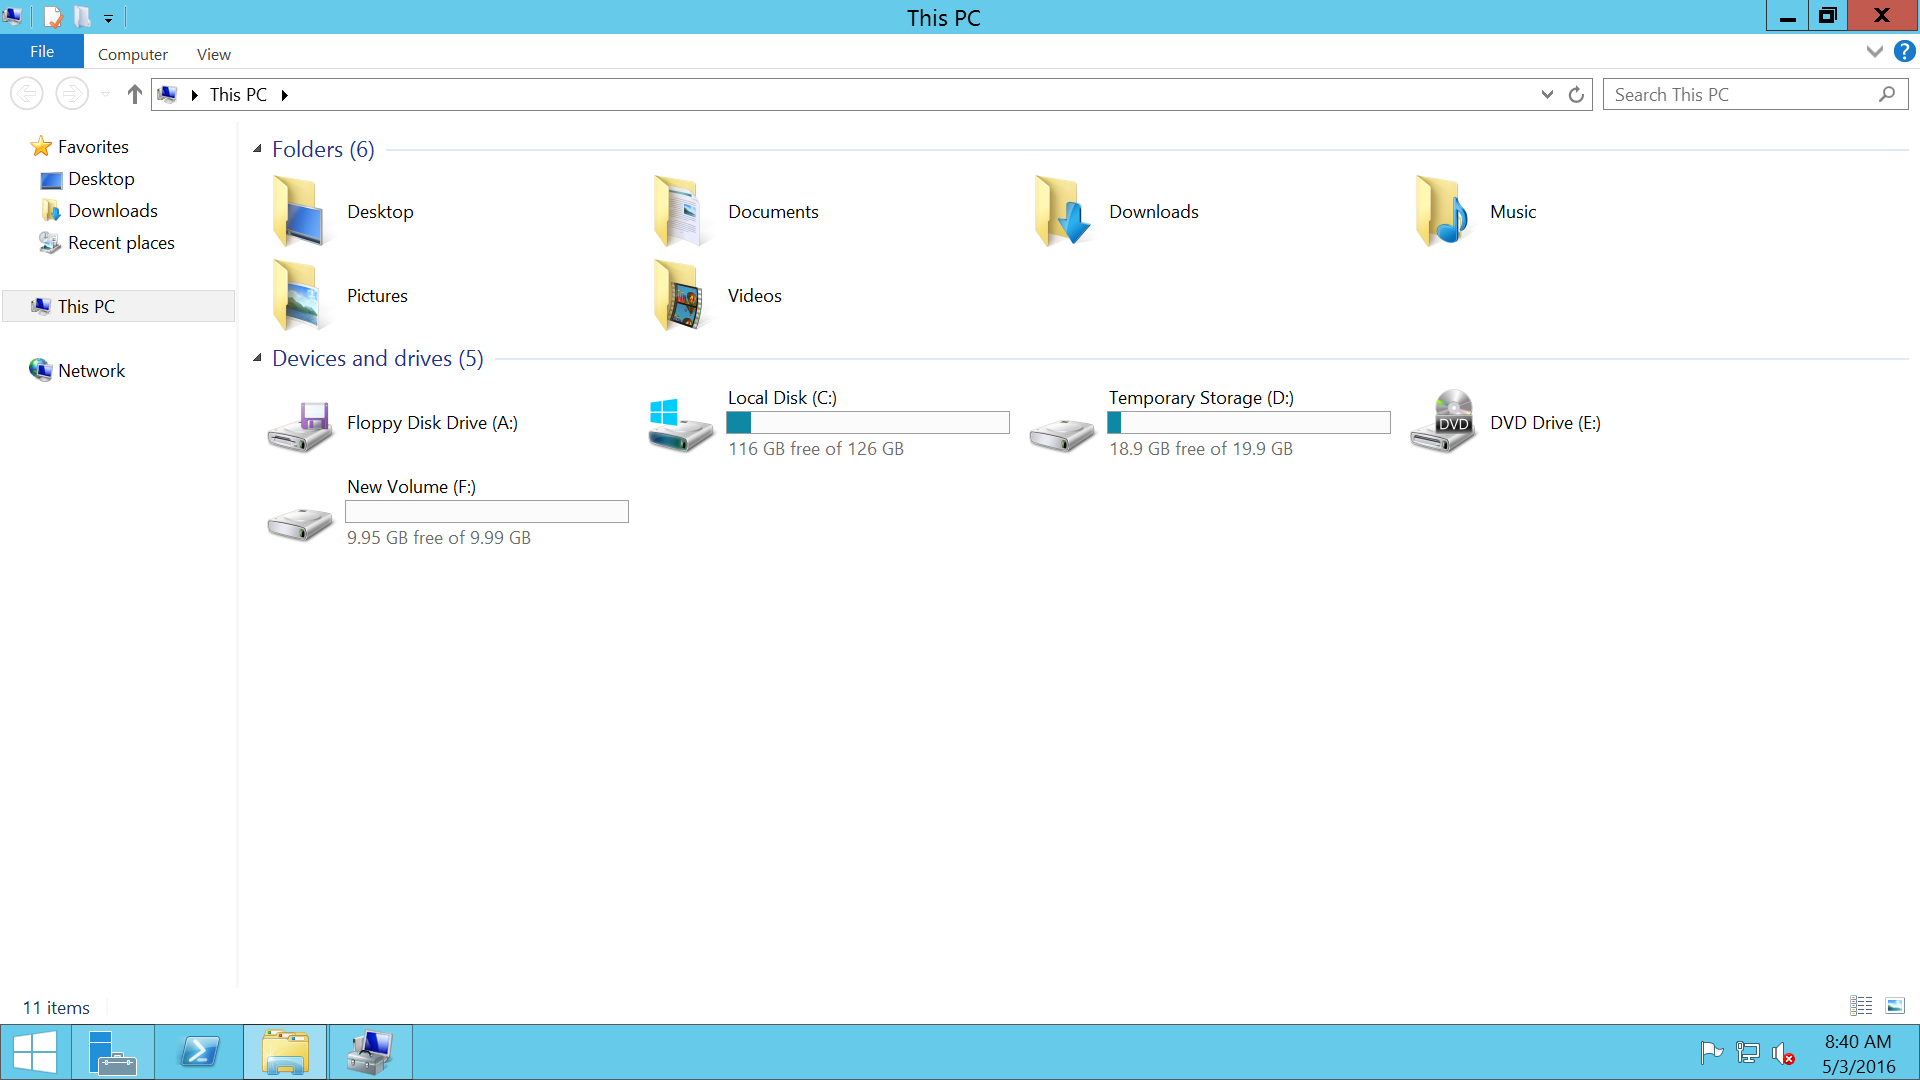This screenshot has width=1920, height=1080.
Task: Click the Up arrow navigation icon
Action: pyautogui.click(x=134, y=94)
